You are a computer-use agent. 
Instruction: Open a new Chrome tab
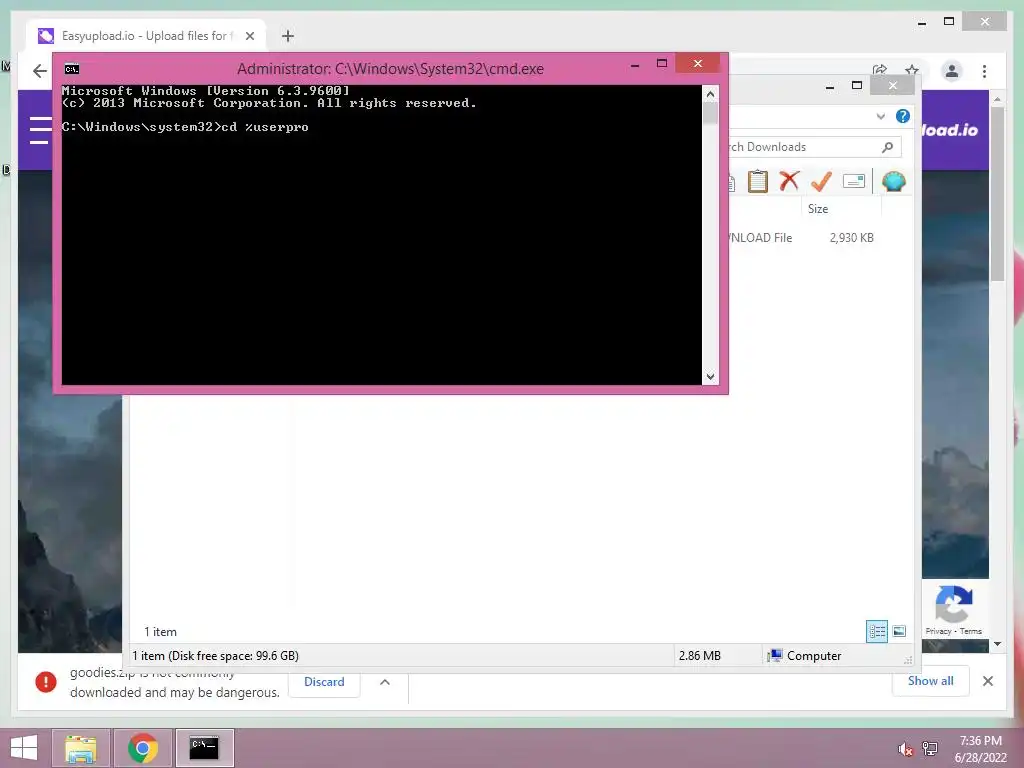[287, 36]
